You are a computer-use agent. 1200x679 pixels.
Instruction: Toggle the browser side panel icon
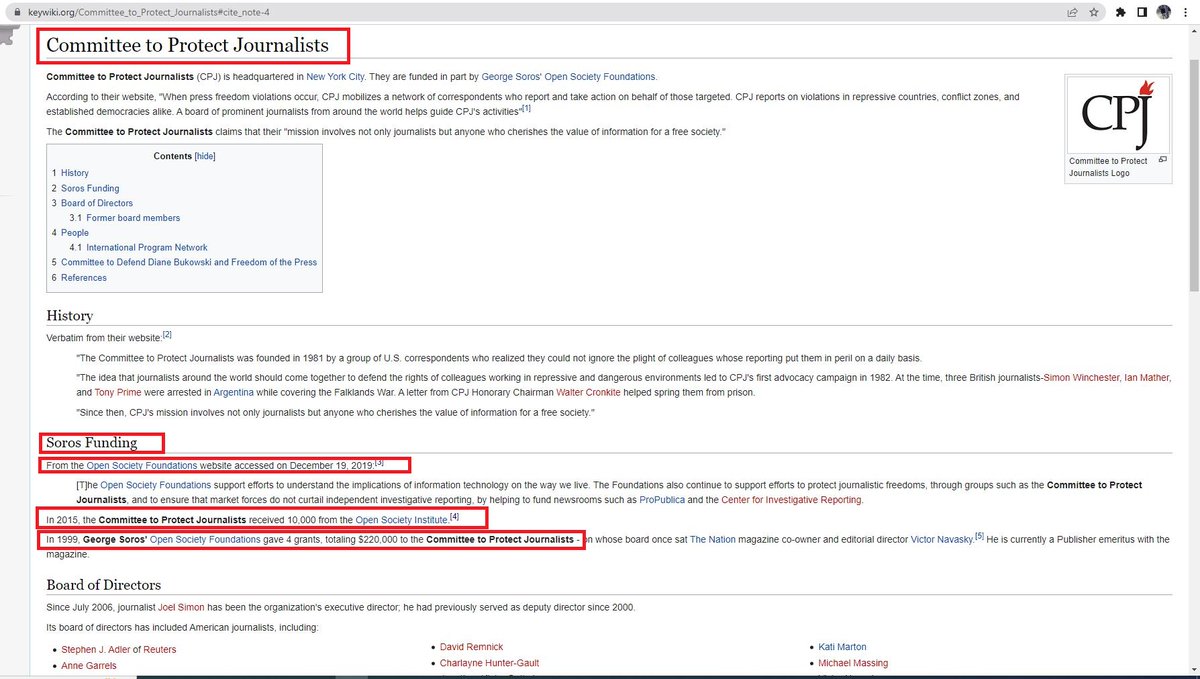tap(1142, 12)
